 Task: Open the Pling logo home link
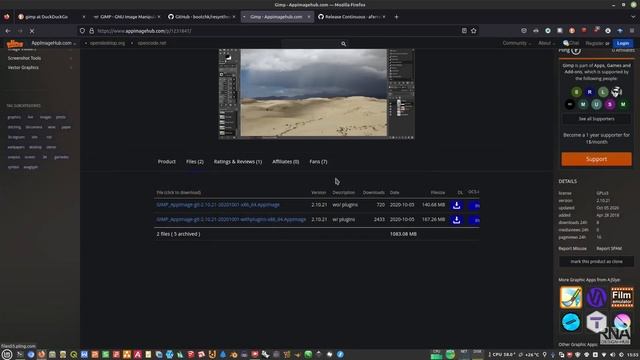pos(15,43)
